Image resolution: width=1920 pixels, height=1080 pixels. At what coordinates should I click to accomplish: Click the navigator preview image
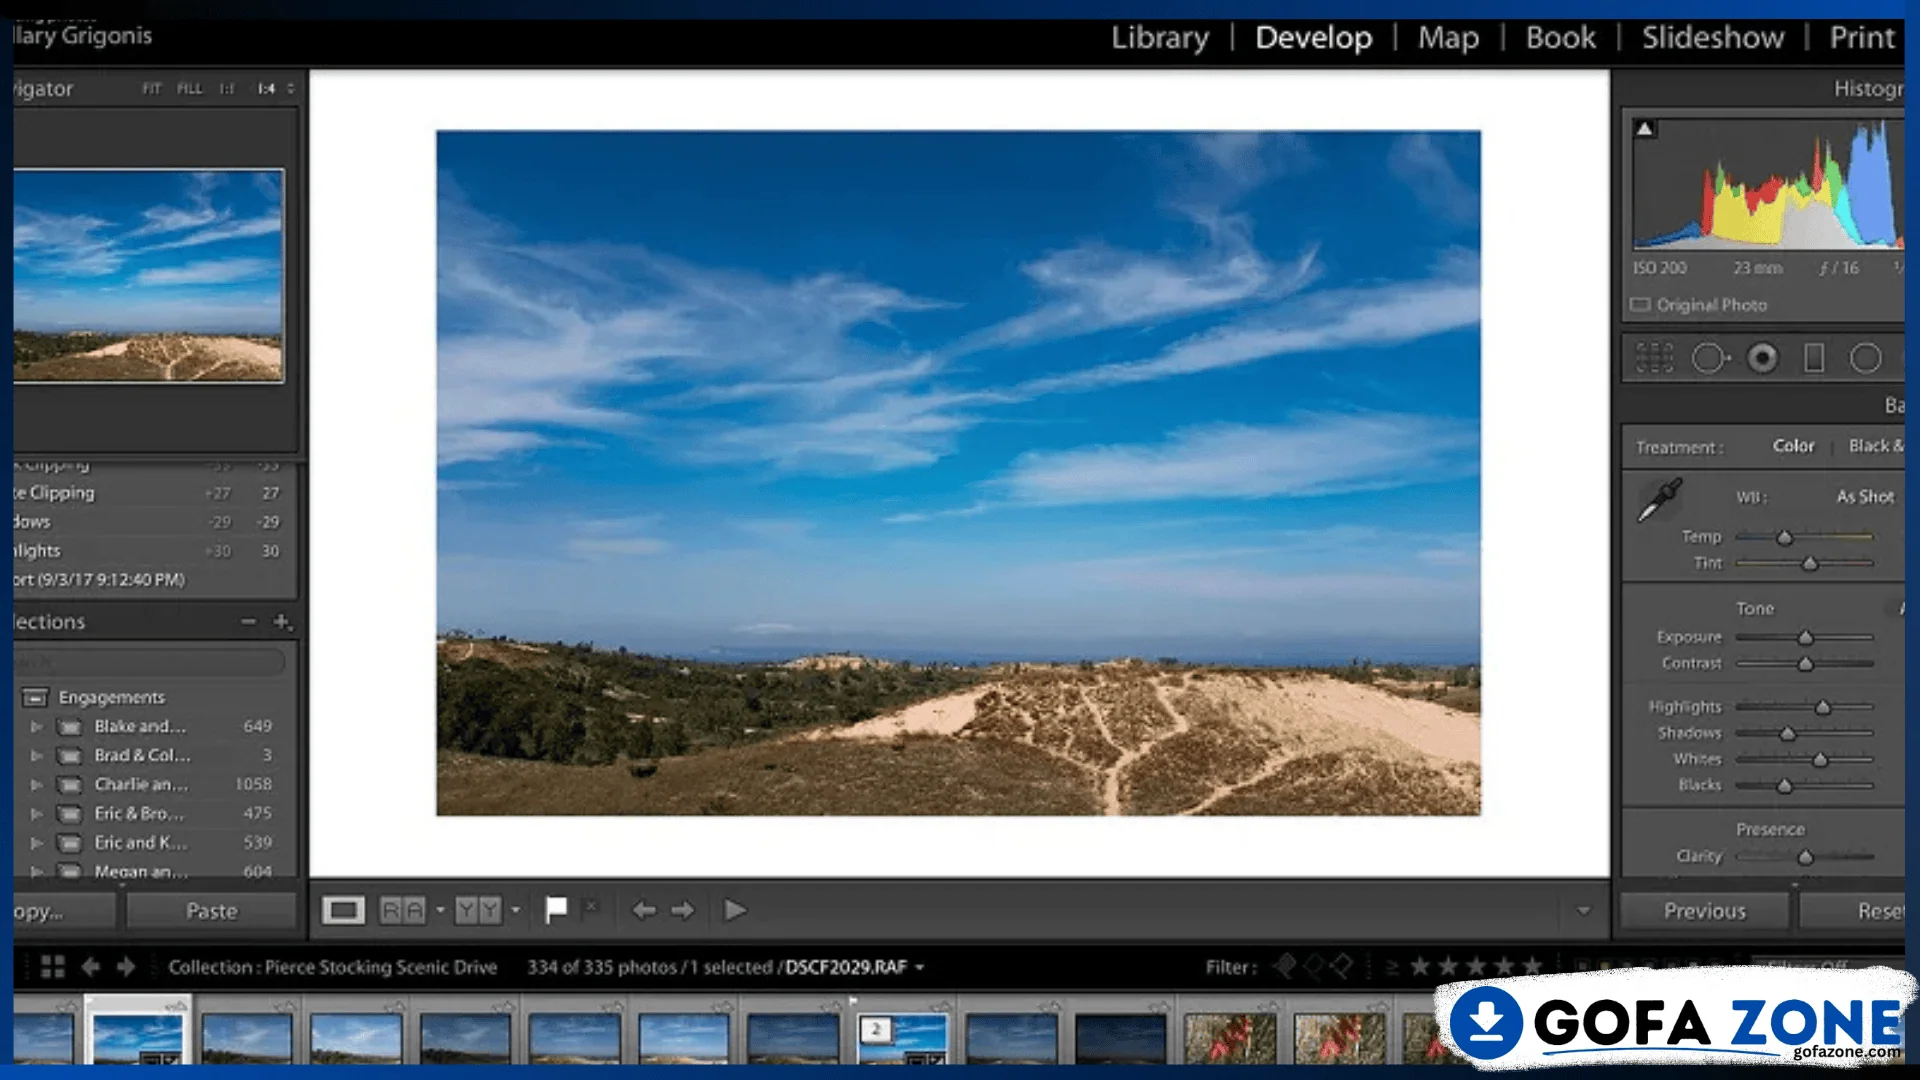tap(149, 276)
